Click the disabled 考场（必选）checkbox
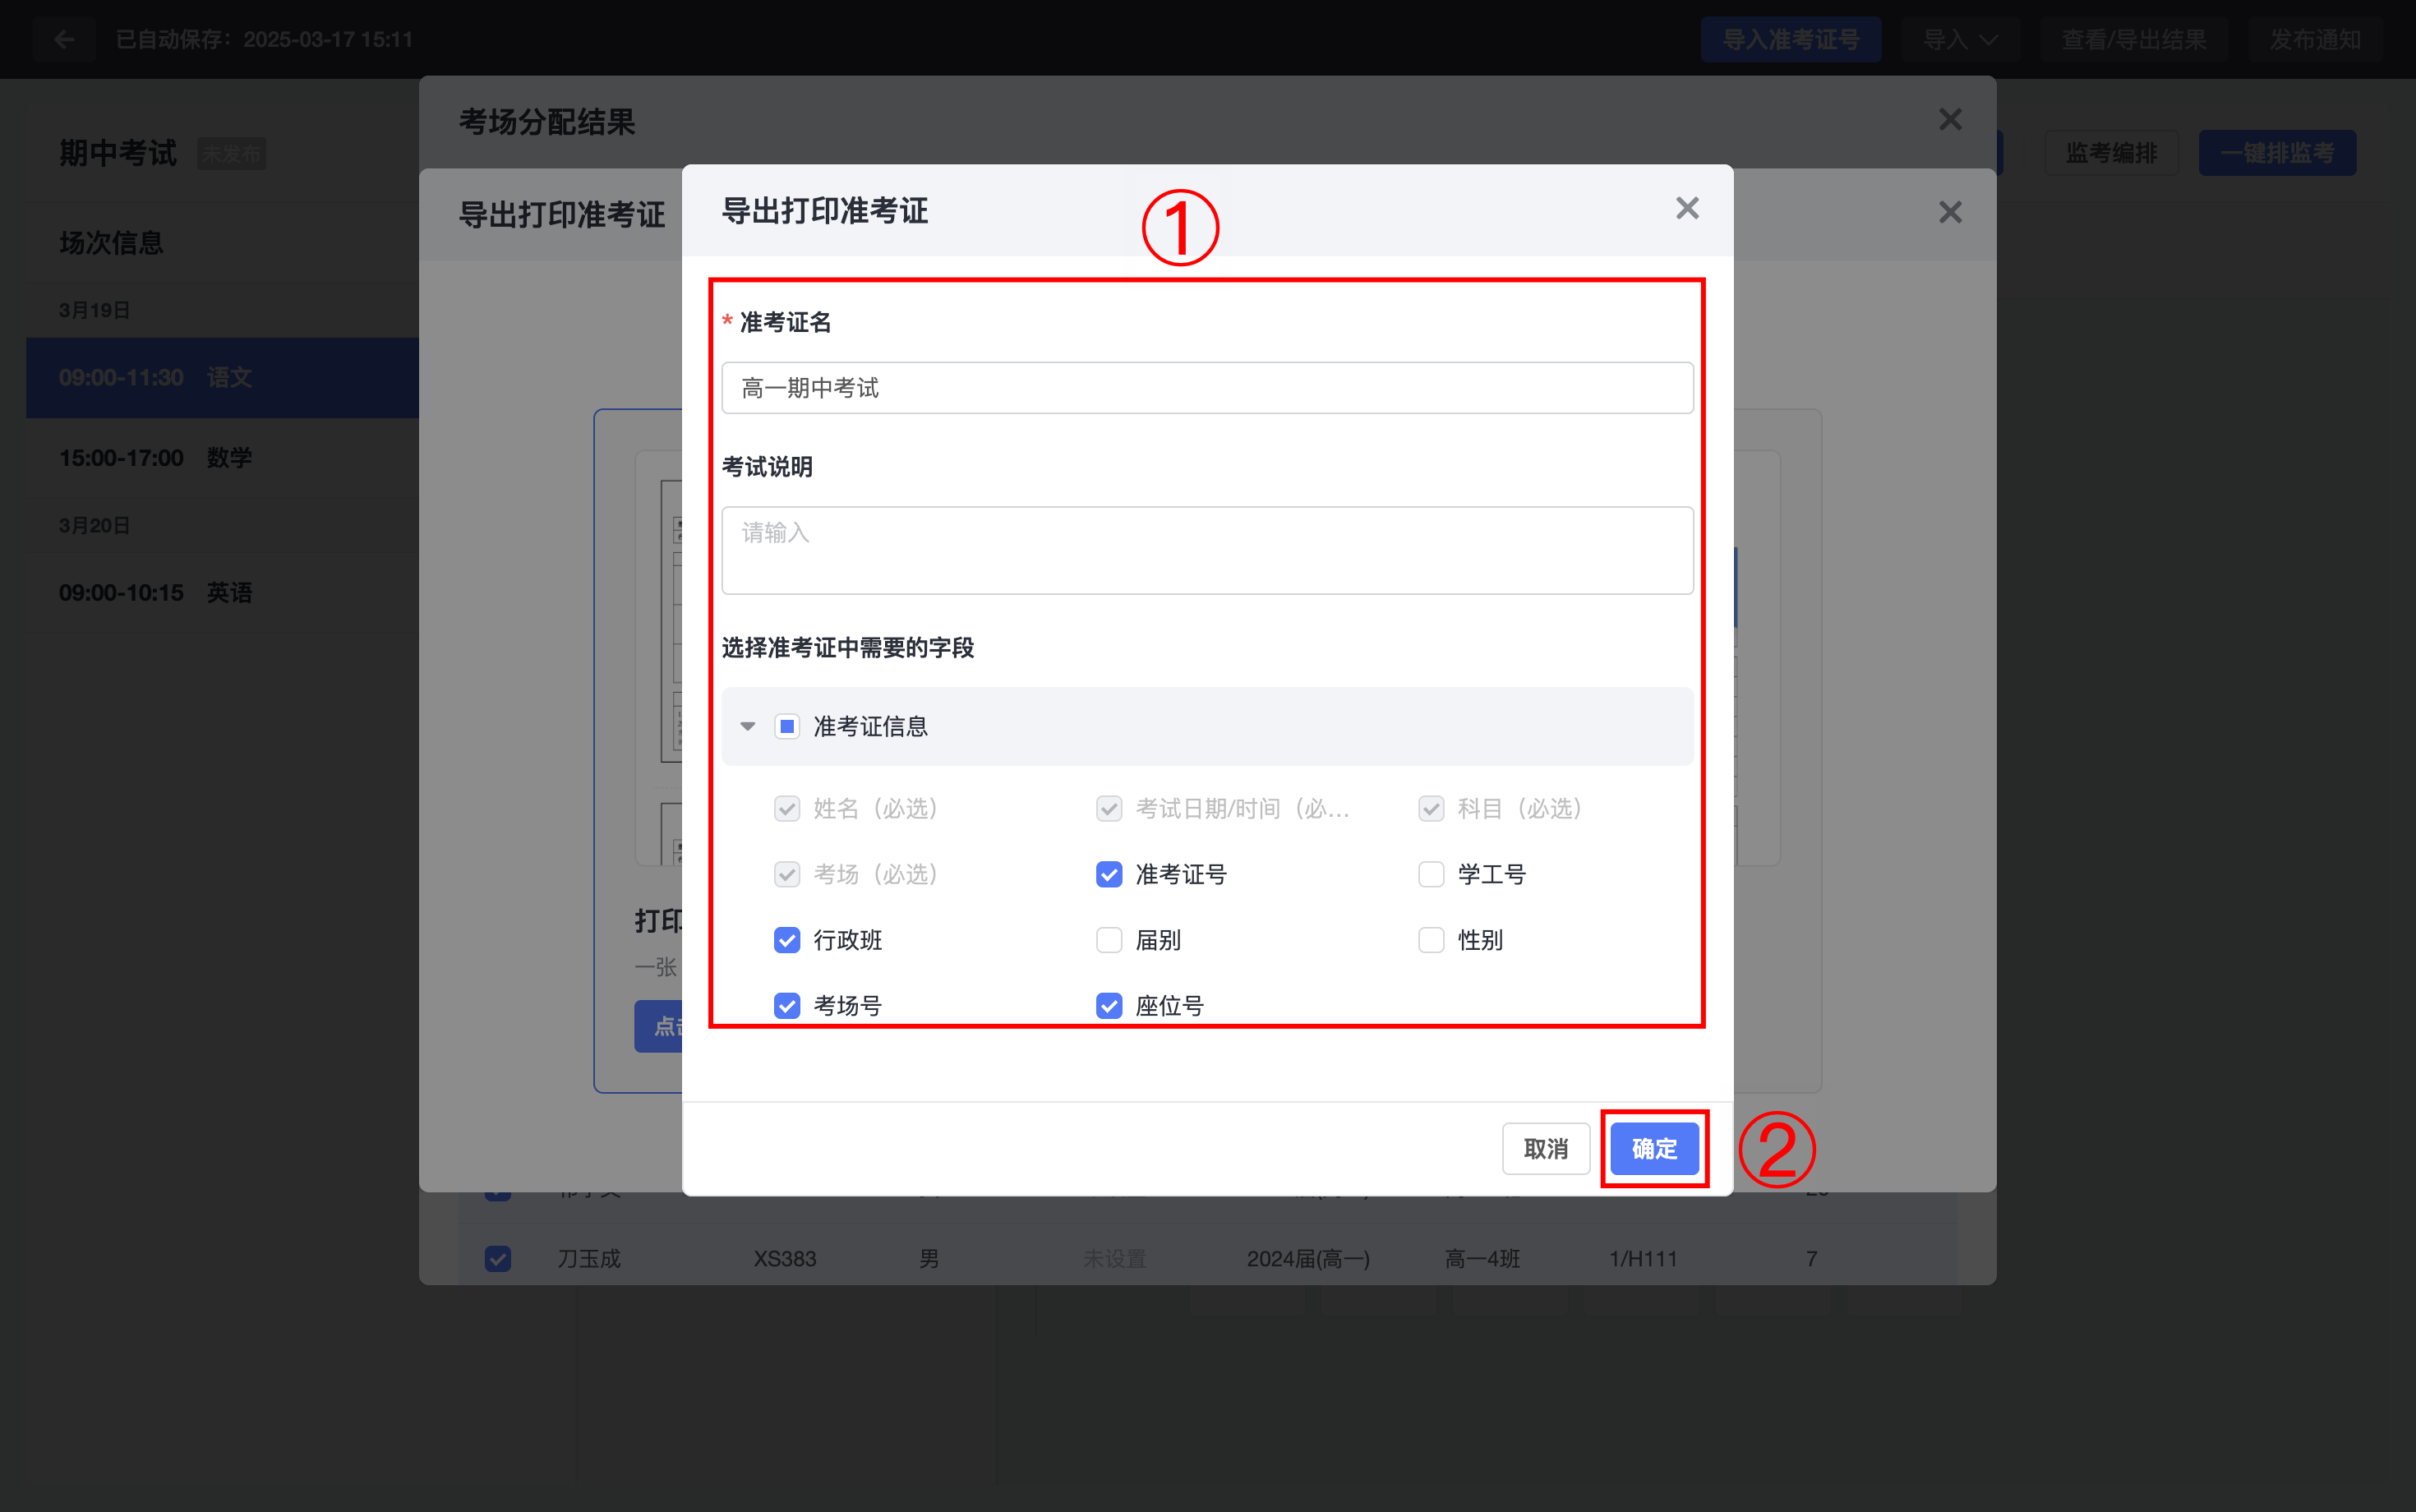Screen dimensions: 2416x1512 787,874
